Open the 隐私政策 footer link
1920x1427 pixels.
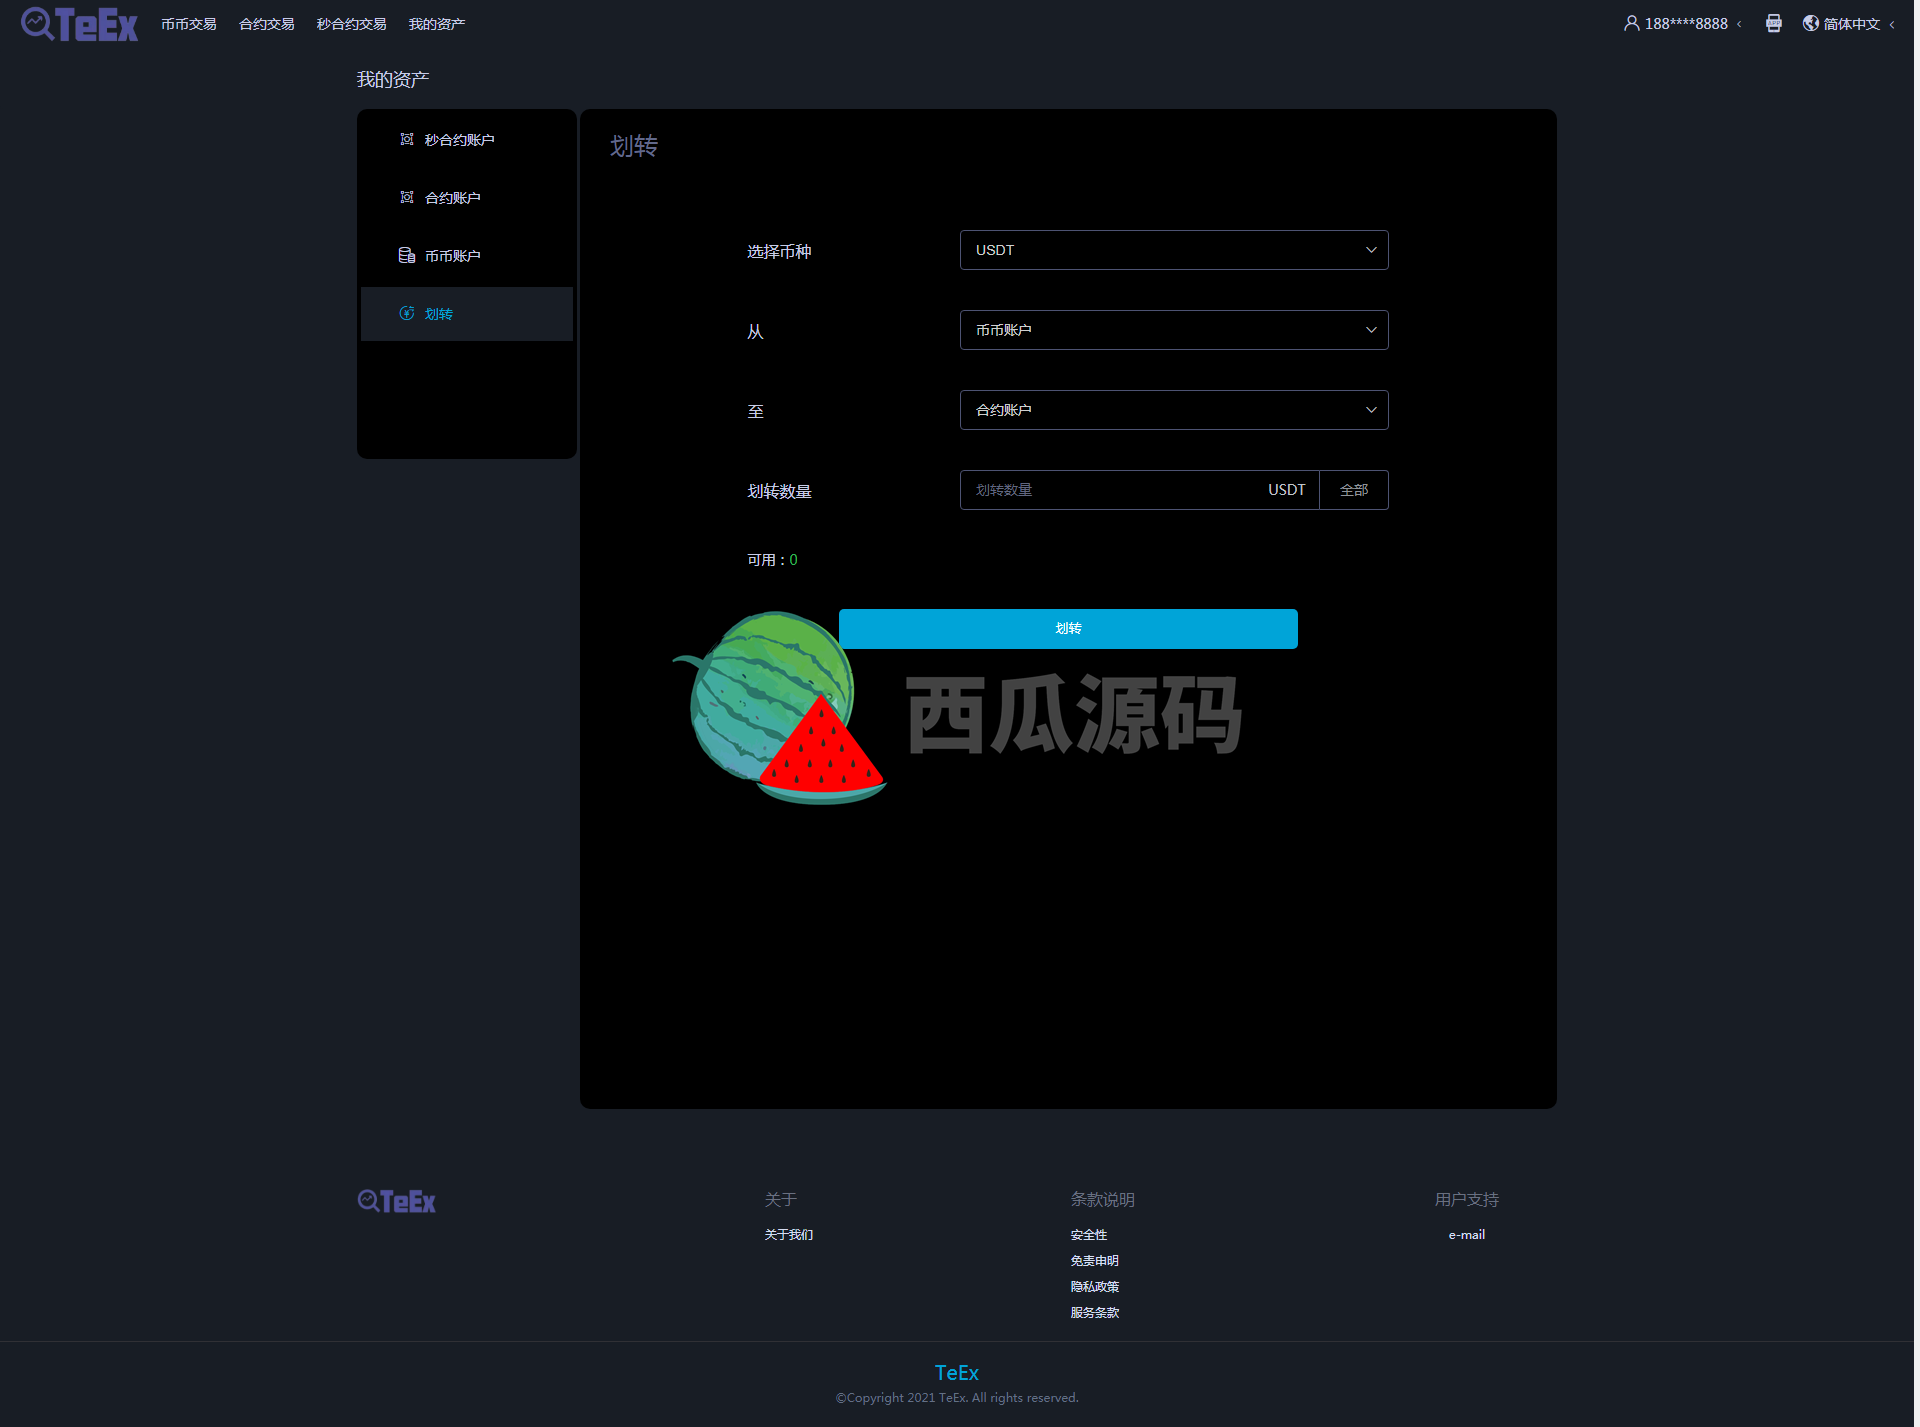point(1095,1287)
